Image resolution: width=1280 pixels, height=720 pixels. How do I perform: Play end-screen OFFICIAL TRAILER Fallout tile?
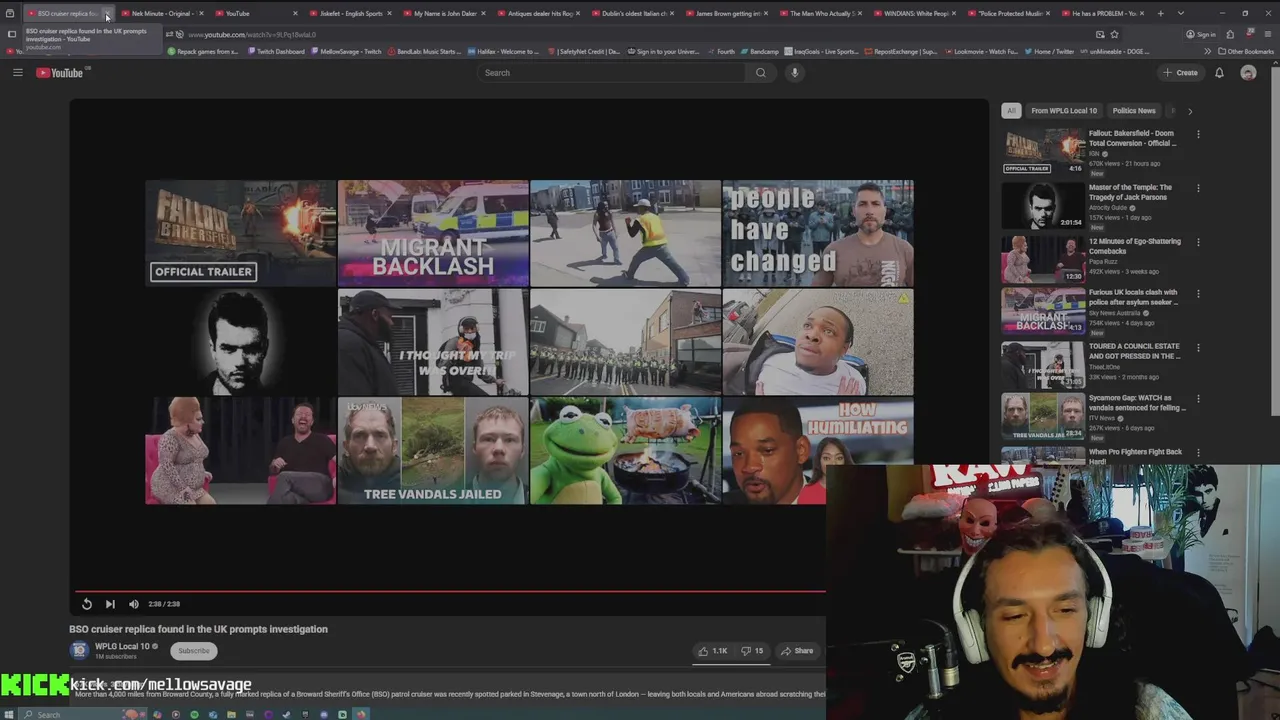(241, 233)
